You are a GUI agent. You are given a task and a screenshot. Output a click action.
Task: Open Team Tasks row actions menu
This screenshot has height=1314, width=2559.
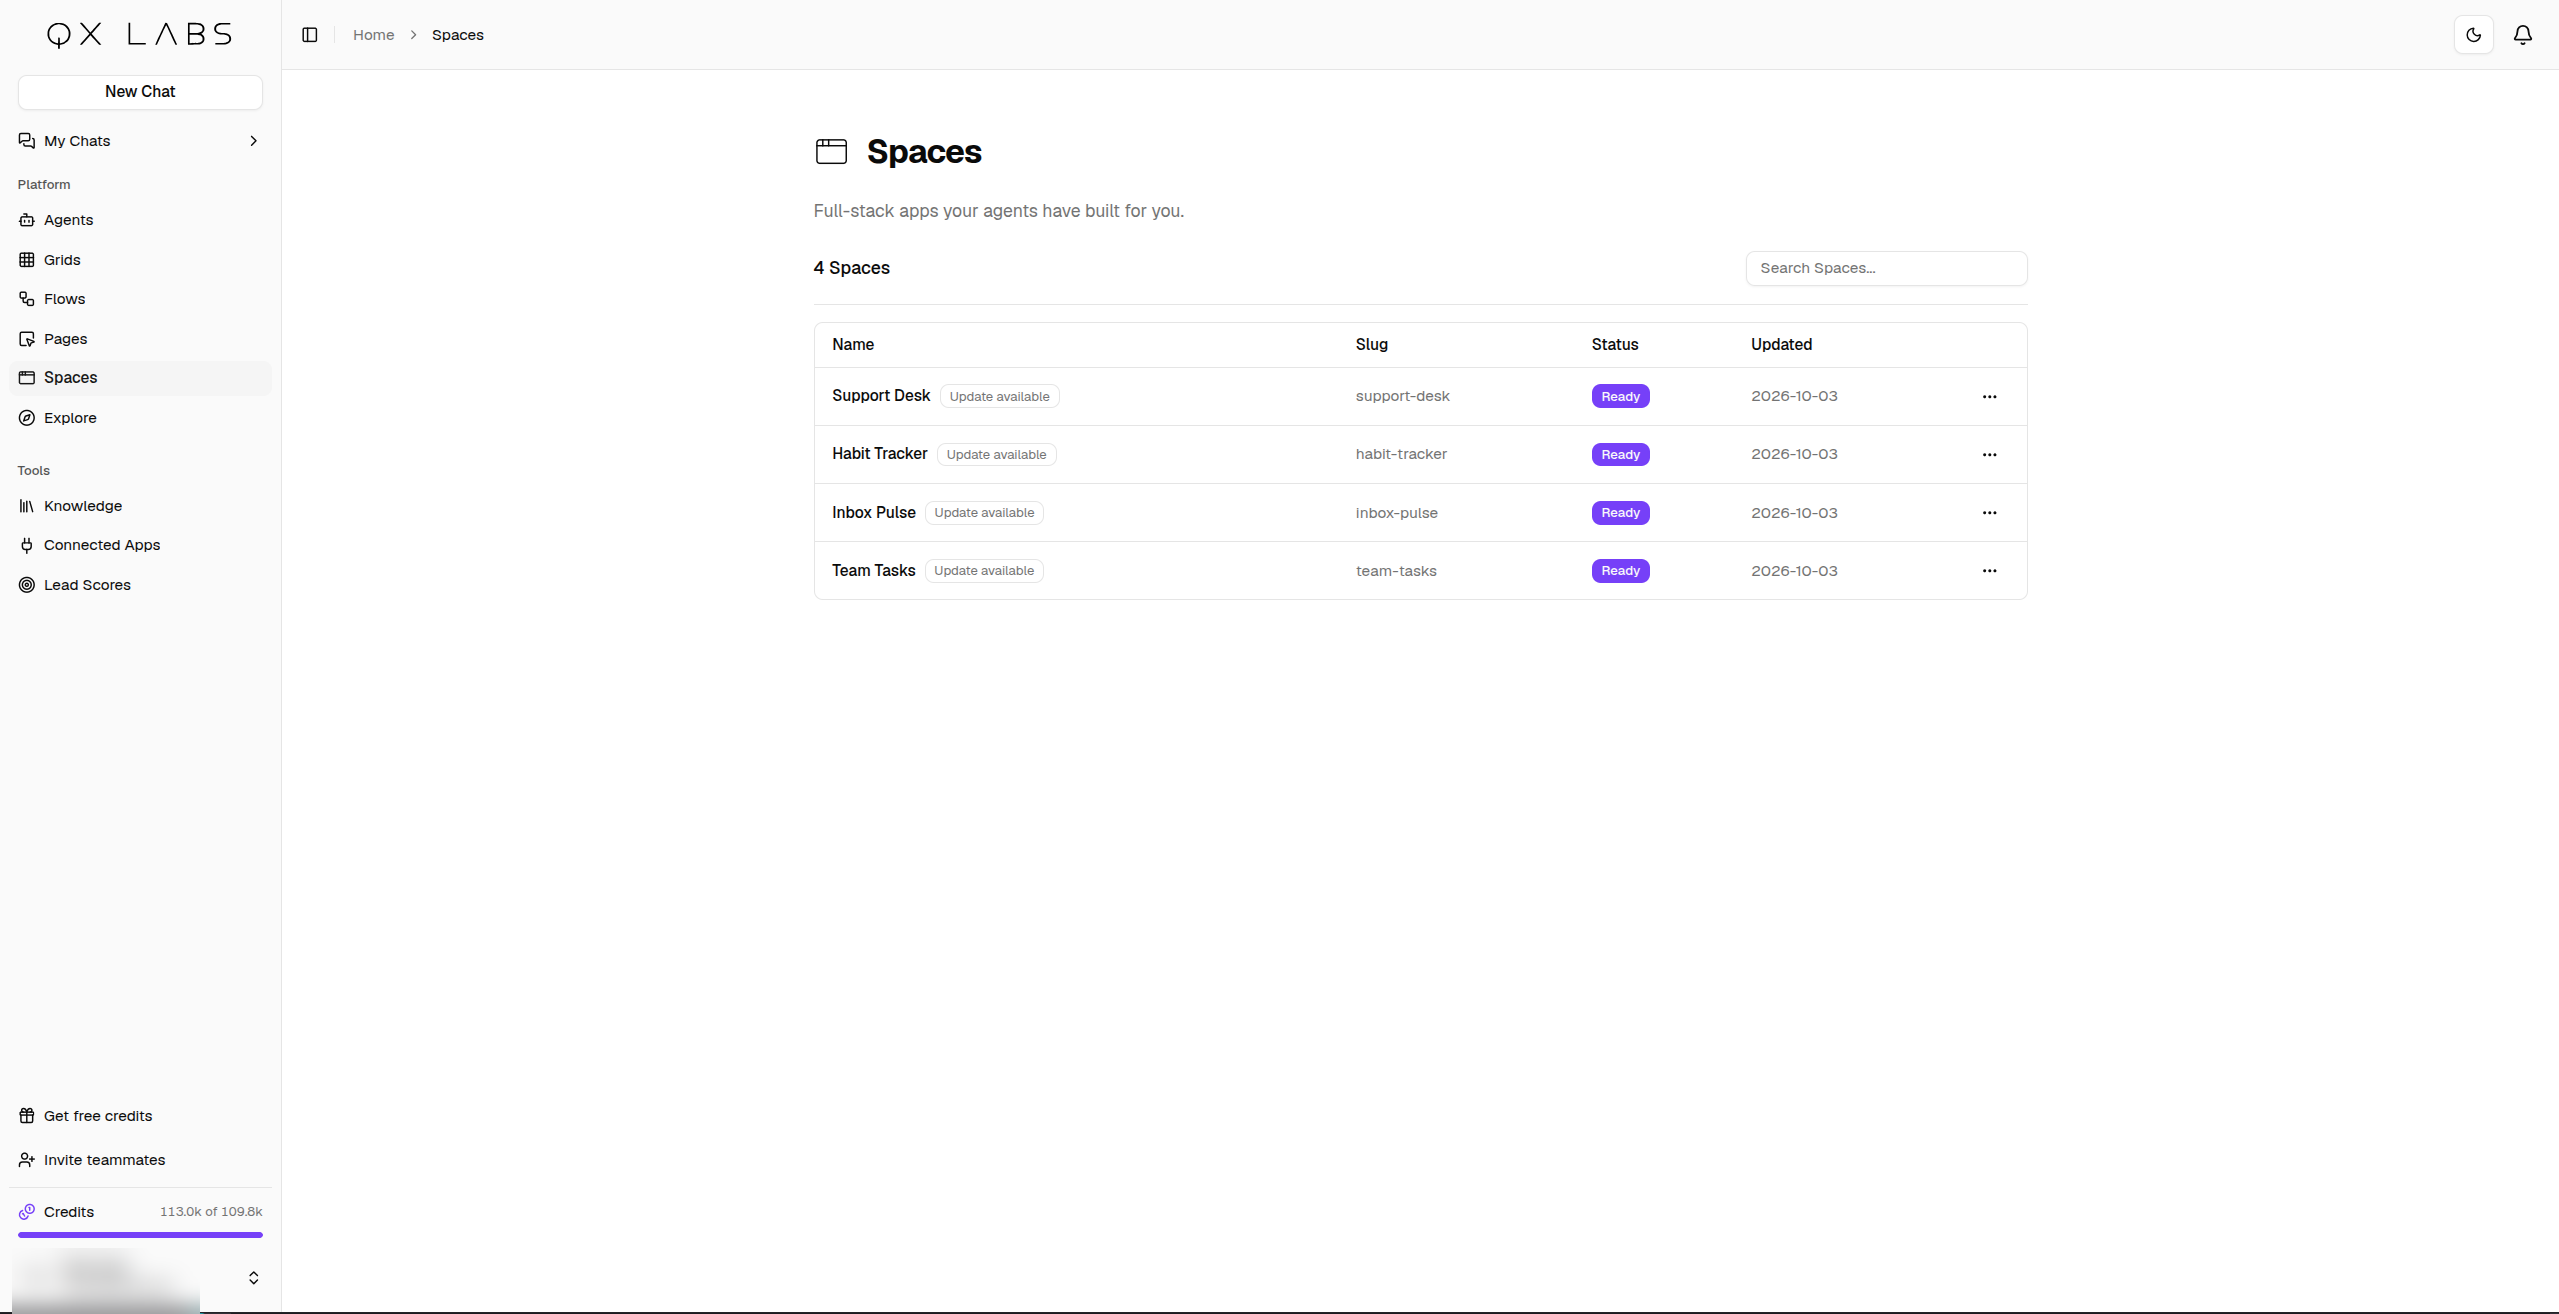(1989, 571)
